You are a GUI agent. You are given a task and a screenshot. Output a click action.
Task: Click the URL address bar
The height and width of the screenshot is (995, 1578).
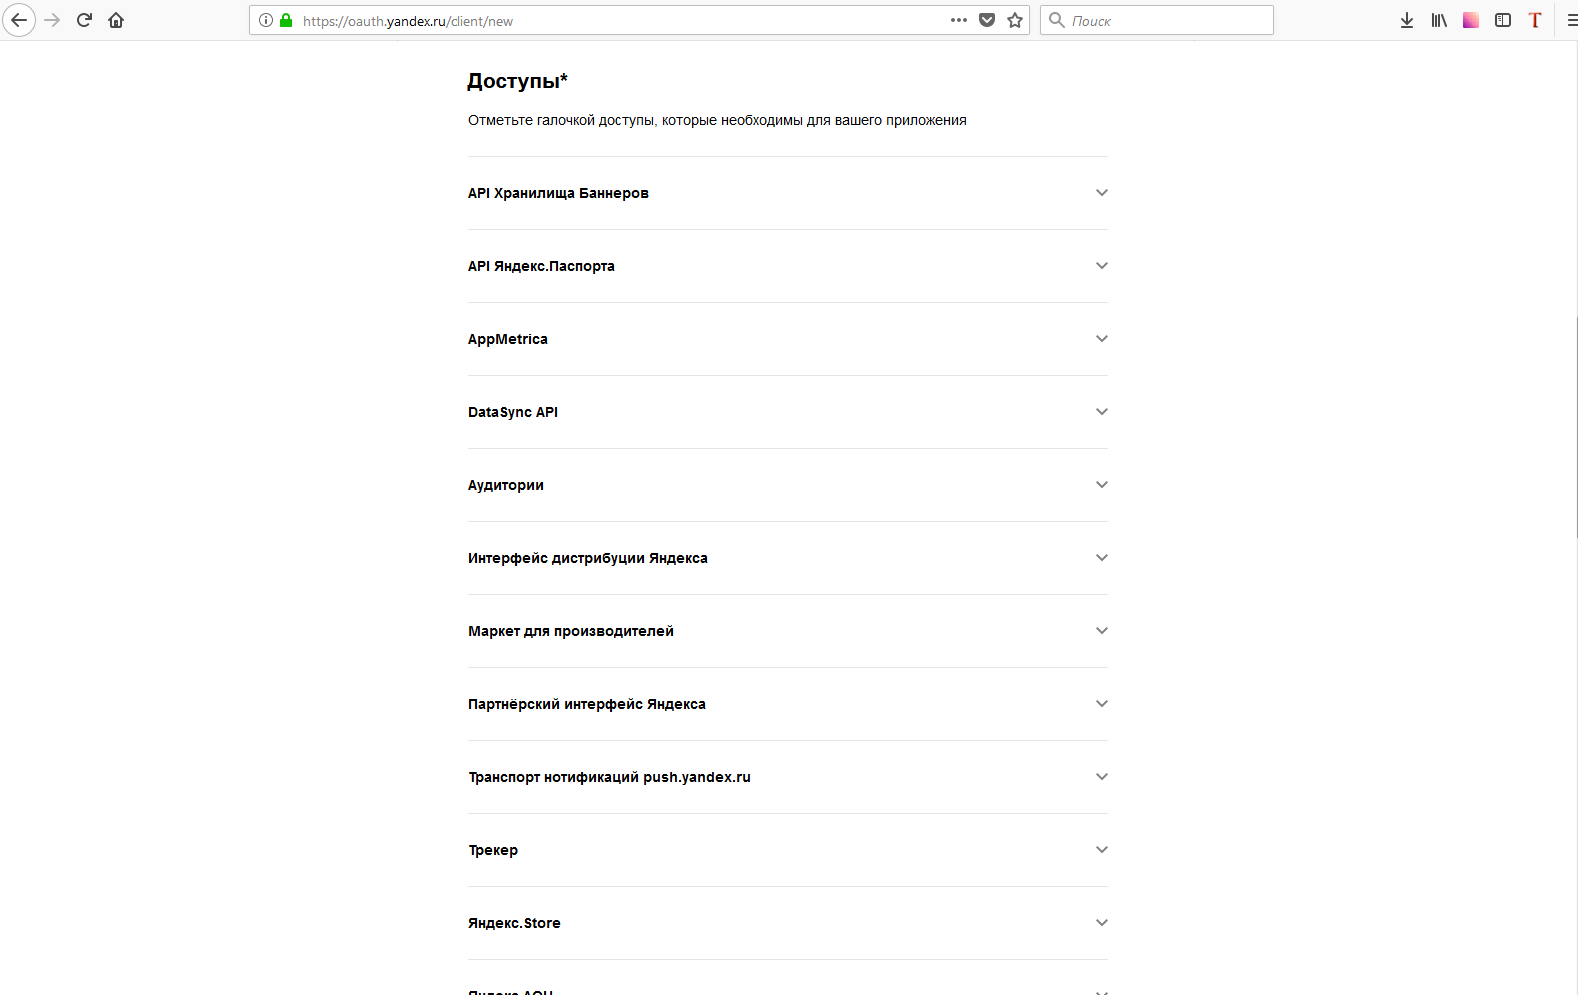(x=620, y=20)
